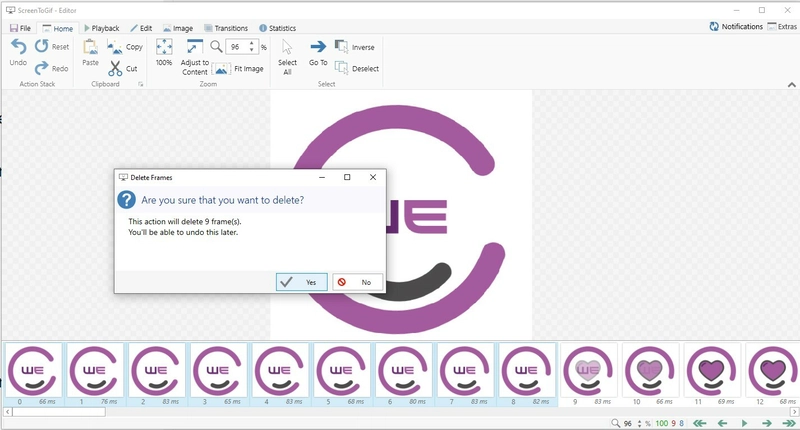Click the Delete Frames question mark icon
Image resolution: width=800 pixels, height=430 pixels.
point(127,200)
